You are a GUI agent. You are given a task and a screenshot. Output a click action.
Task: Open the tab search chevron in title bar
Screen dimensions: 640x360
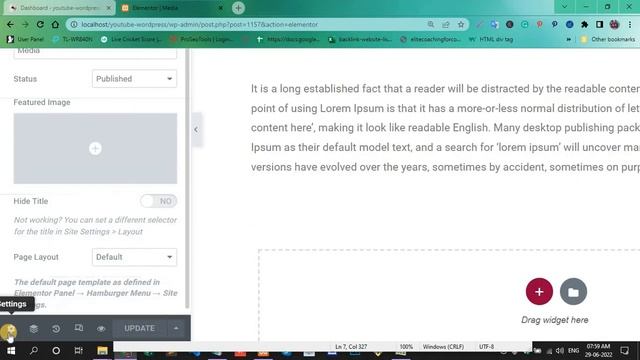tap(564, 7)
